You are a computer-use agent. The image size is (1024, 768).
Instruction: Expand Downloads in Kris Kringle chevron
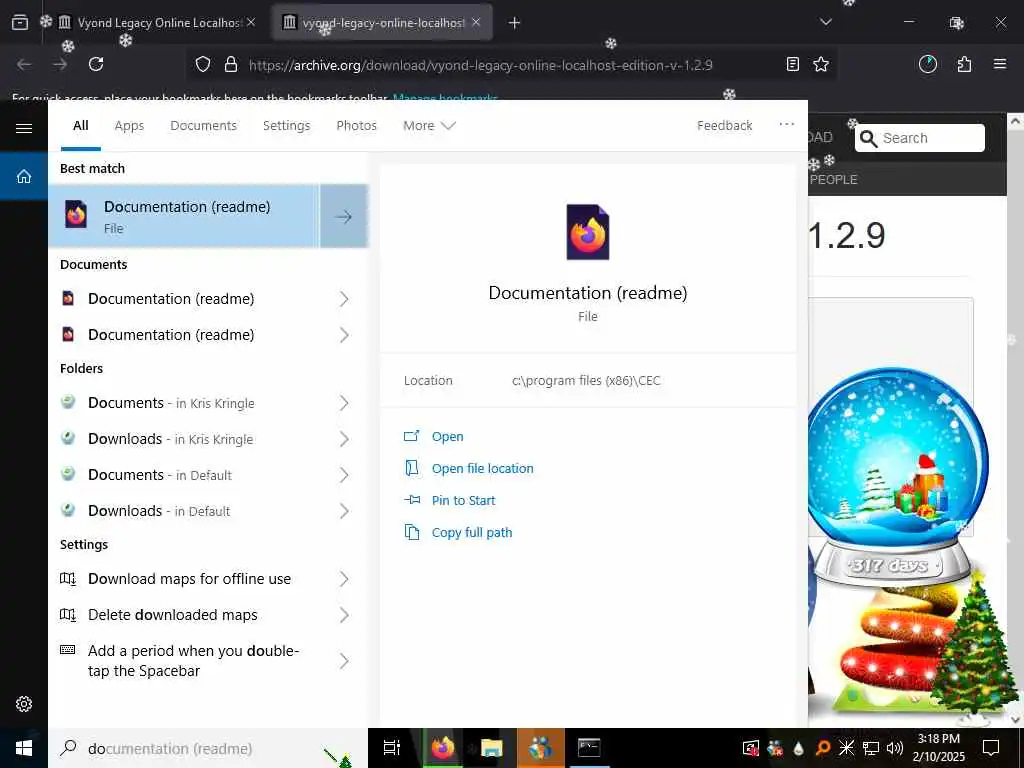pyautogui.click(x=344, y=439)
